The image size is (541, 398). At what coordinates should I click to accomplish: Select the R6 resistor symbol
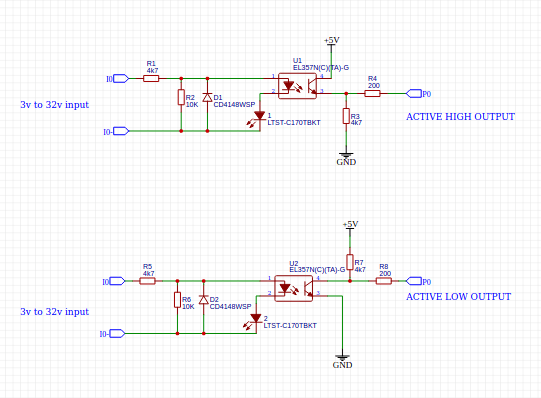(177, 300)
